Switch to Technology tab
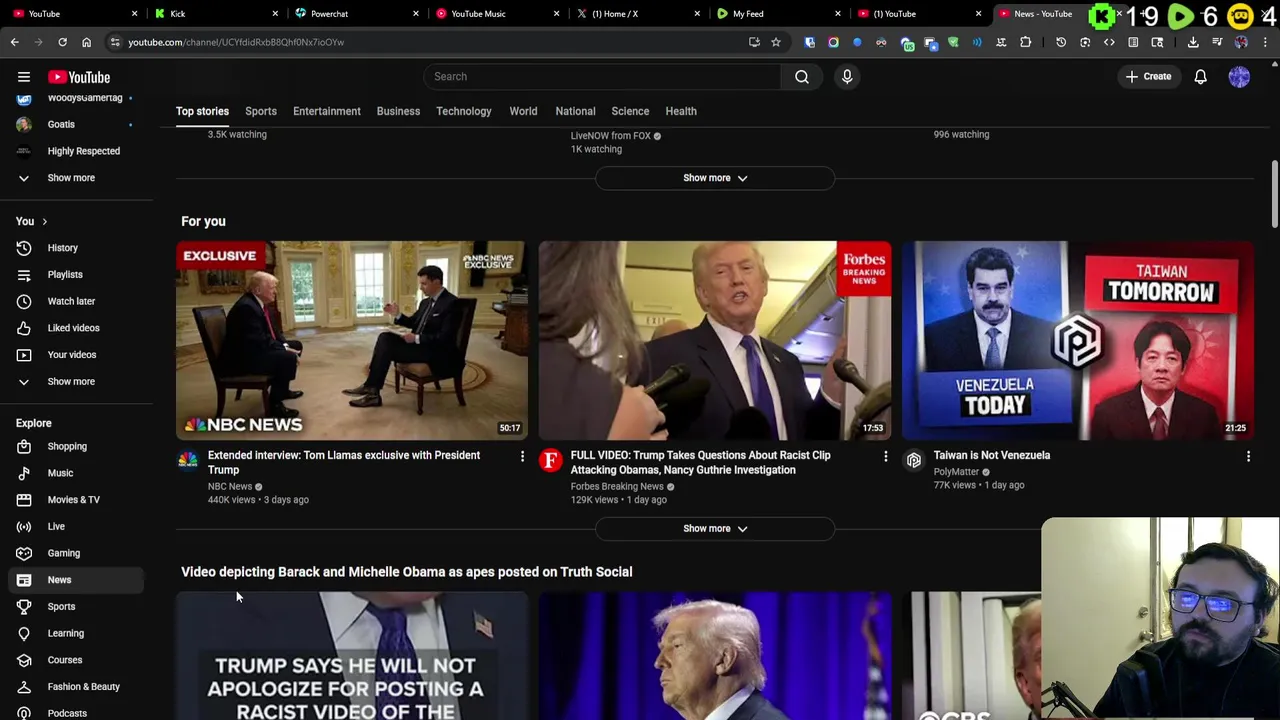 (x=464, y=111)
